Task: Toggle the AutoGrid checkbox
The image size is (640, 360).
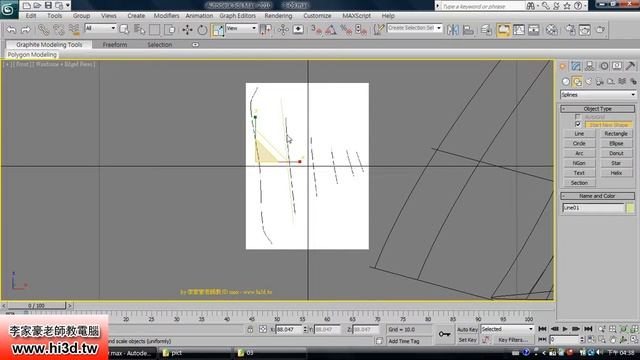Action: (x=578, y=117)
